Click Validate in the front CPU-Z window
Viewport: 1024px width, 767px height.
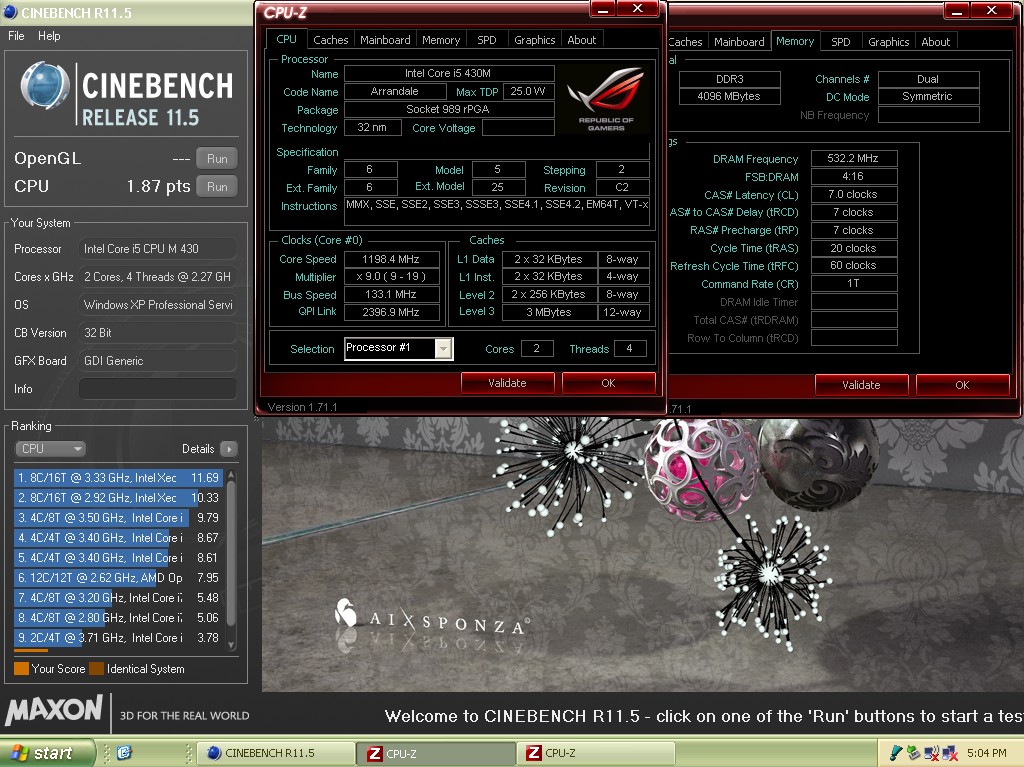(x=507, y=384)
